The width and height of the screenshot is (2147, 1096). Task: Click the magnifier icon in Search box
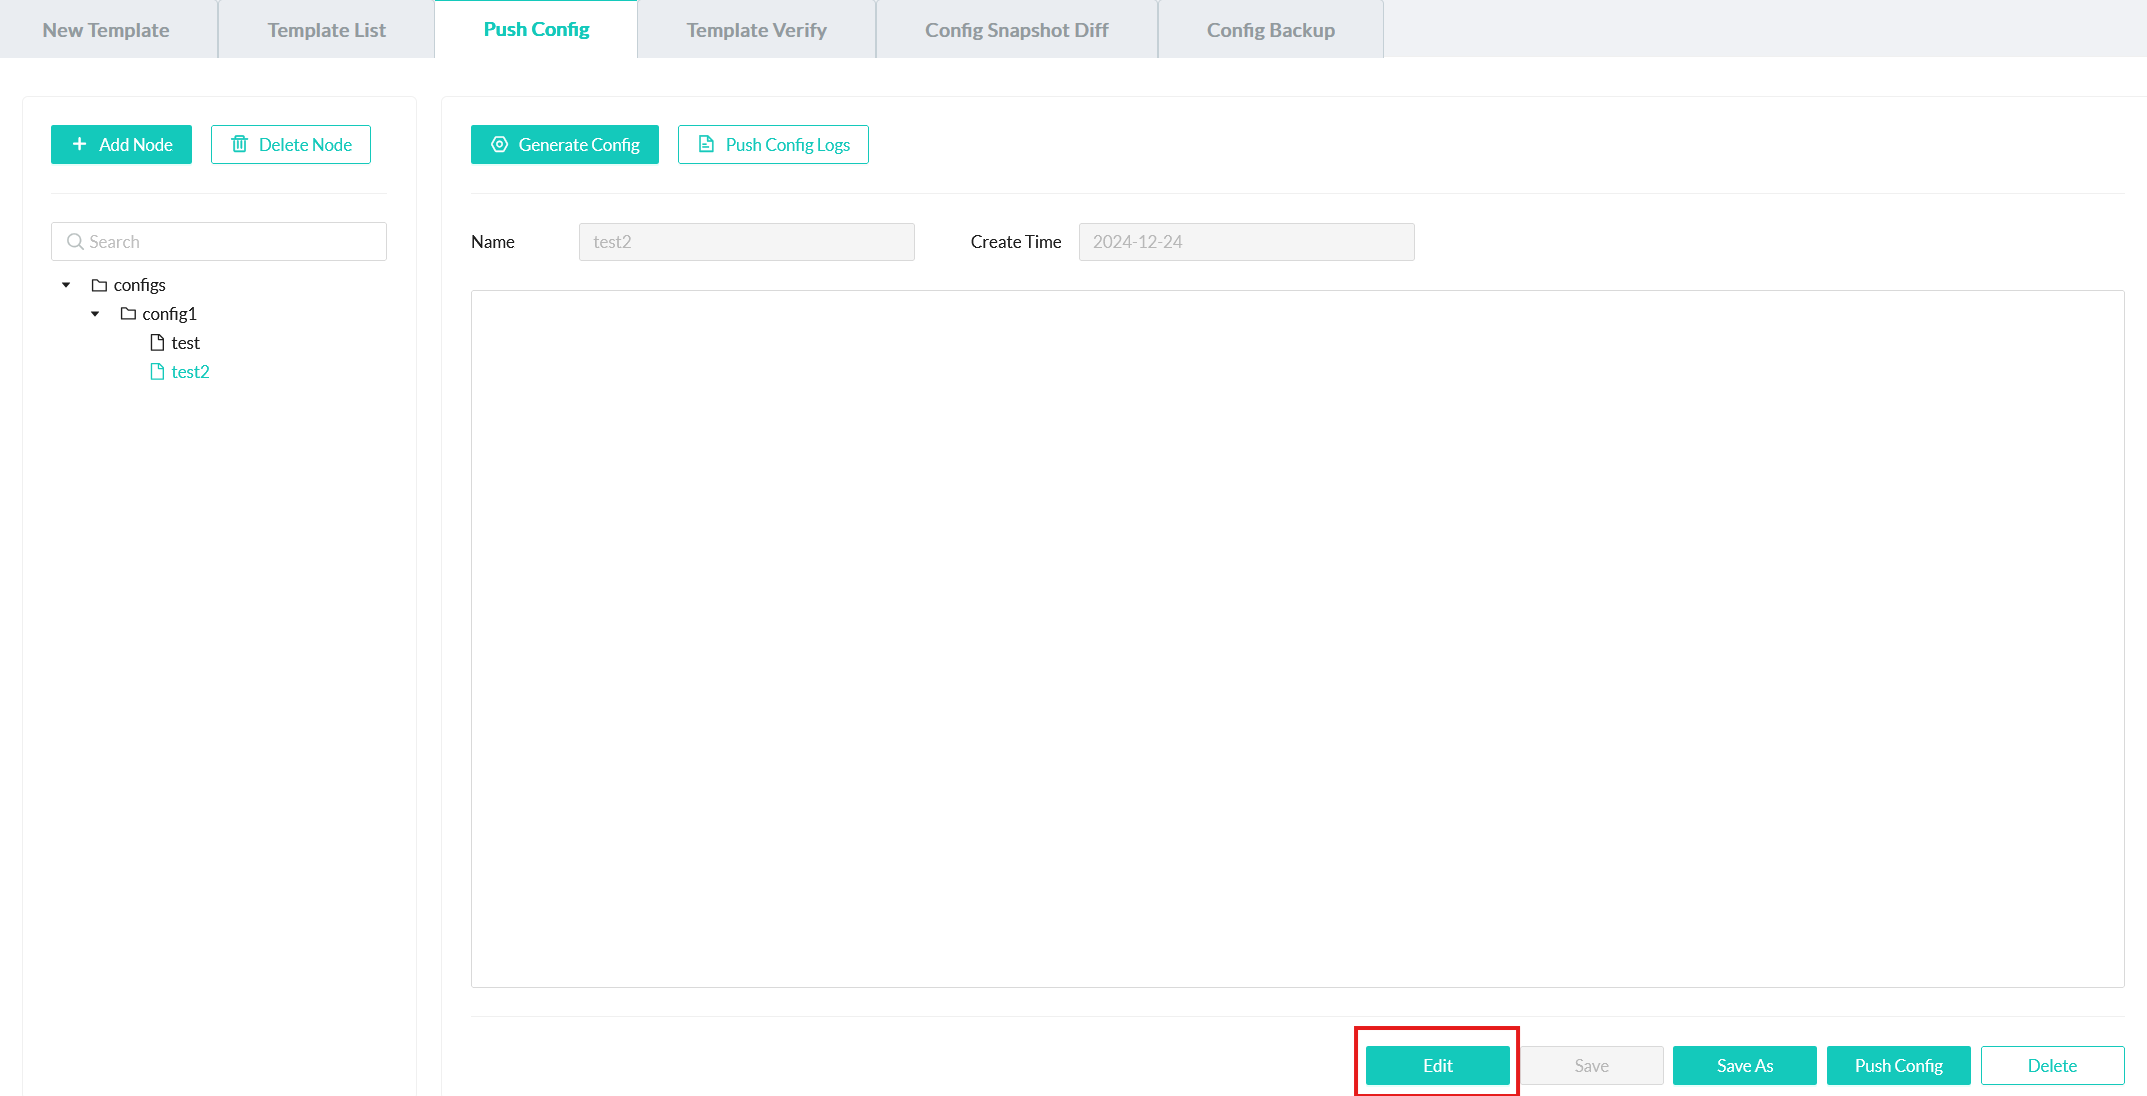75,241
